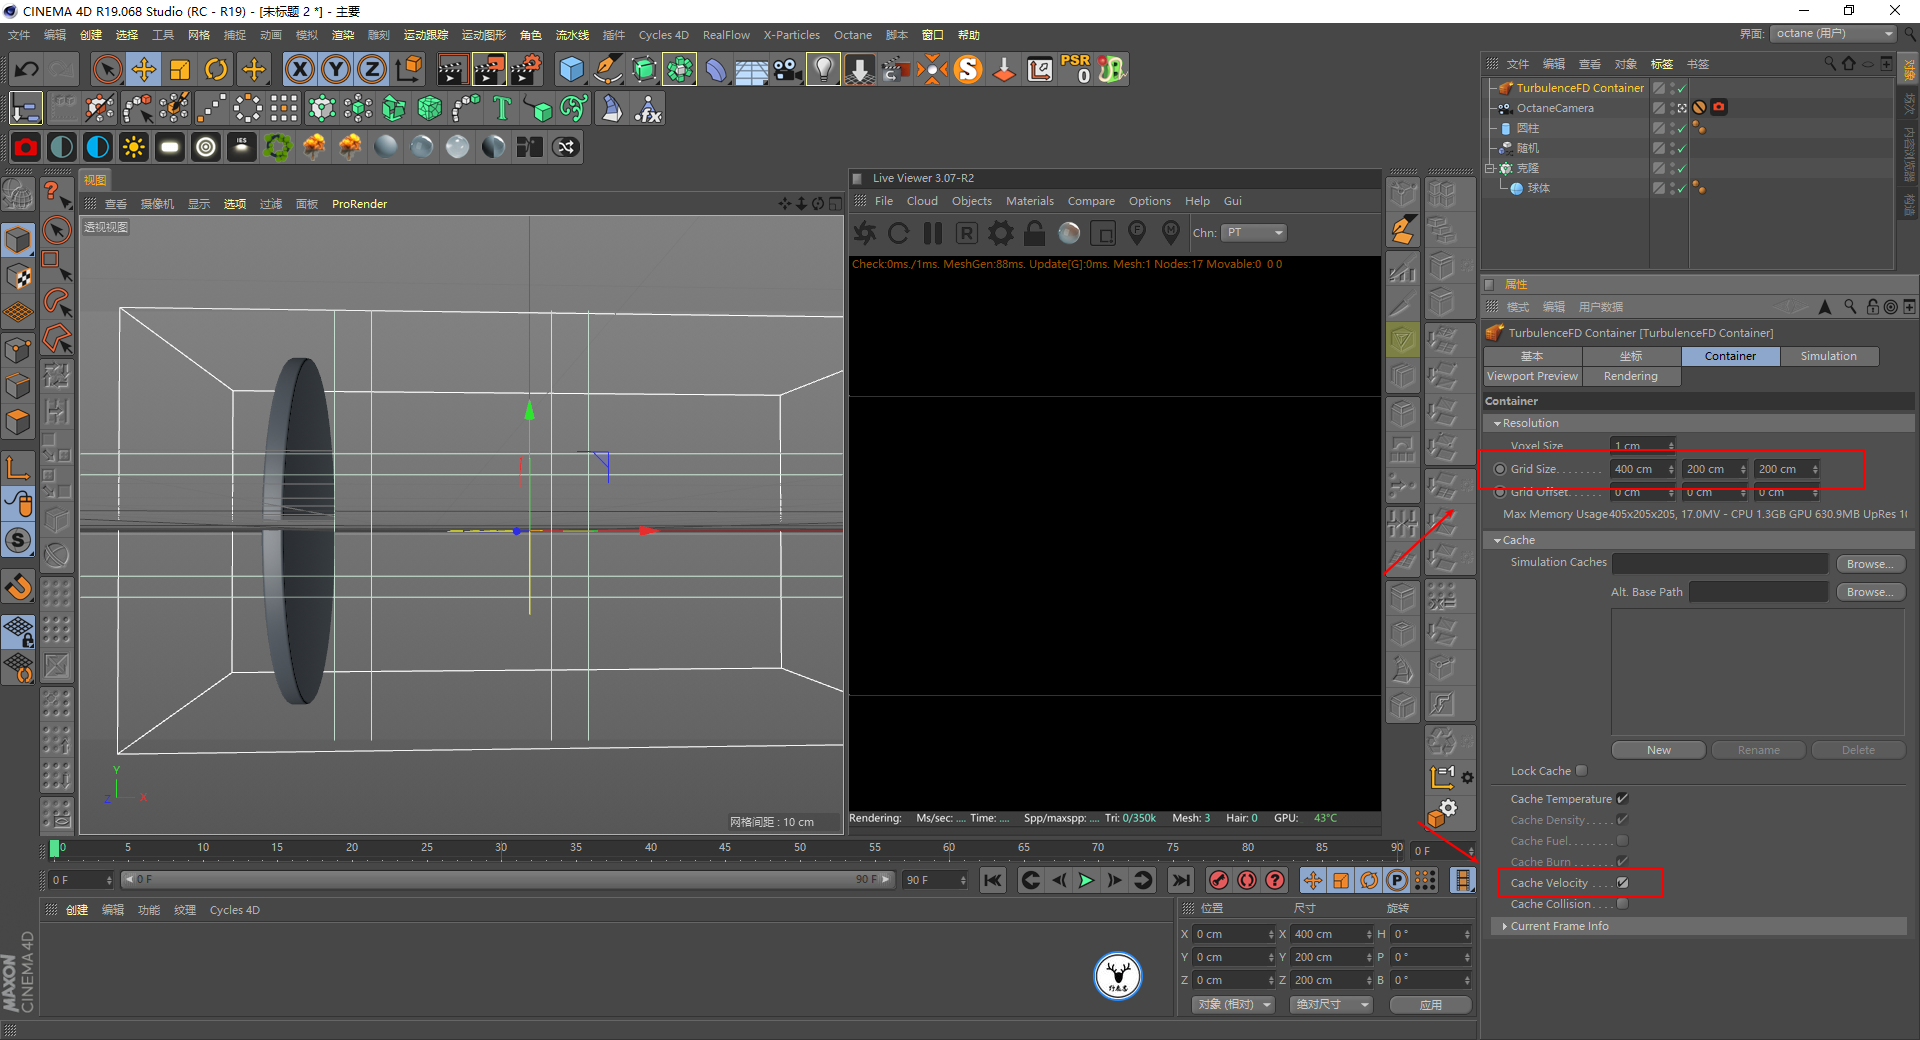Viewport: 1920px width, 1040px height.
Task: Toggle the Lock Cache checkbox
Action: click(x=1581, y=771)
